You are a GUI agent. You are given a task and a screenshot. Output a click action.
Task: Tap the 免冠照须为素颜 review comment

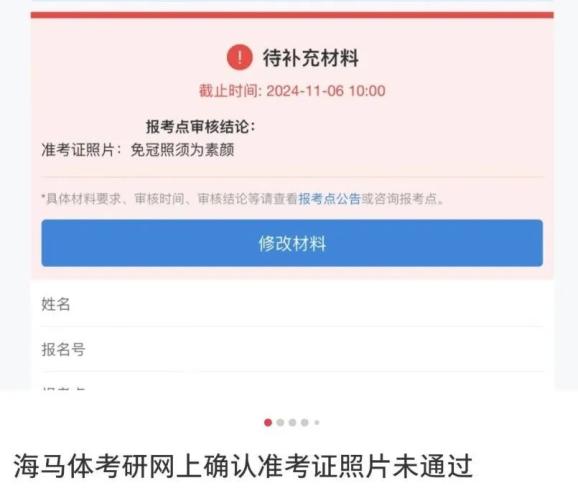[x=182, y=150]
